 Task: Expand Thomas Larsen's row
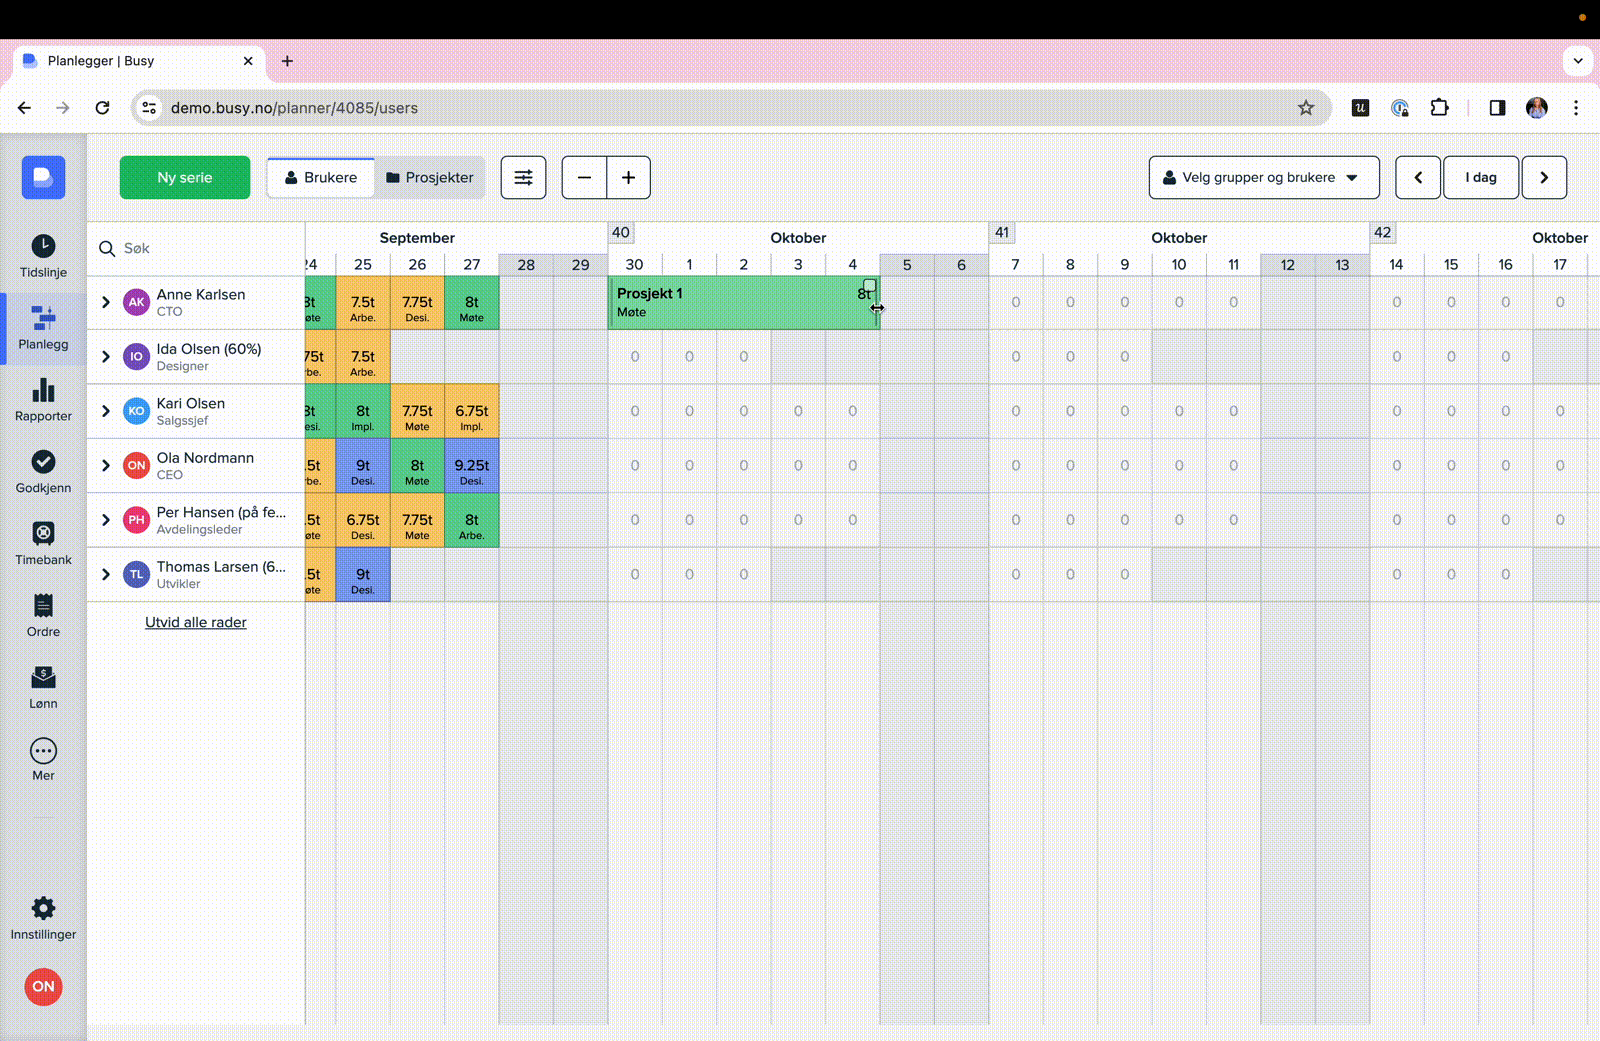tap(106, 574)
